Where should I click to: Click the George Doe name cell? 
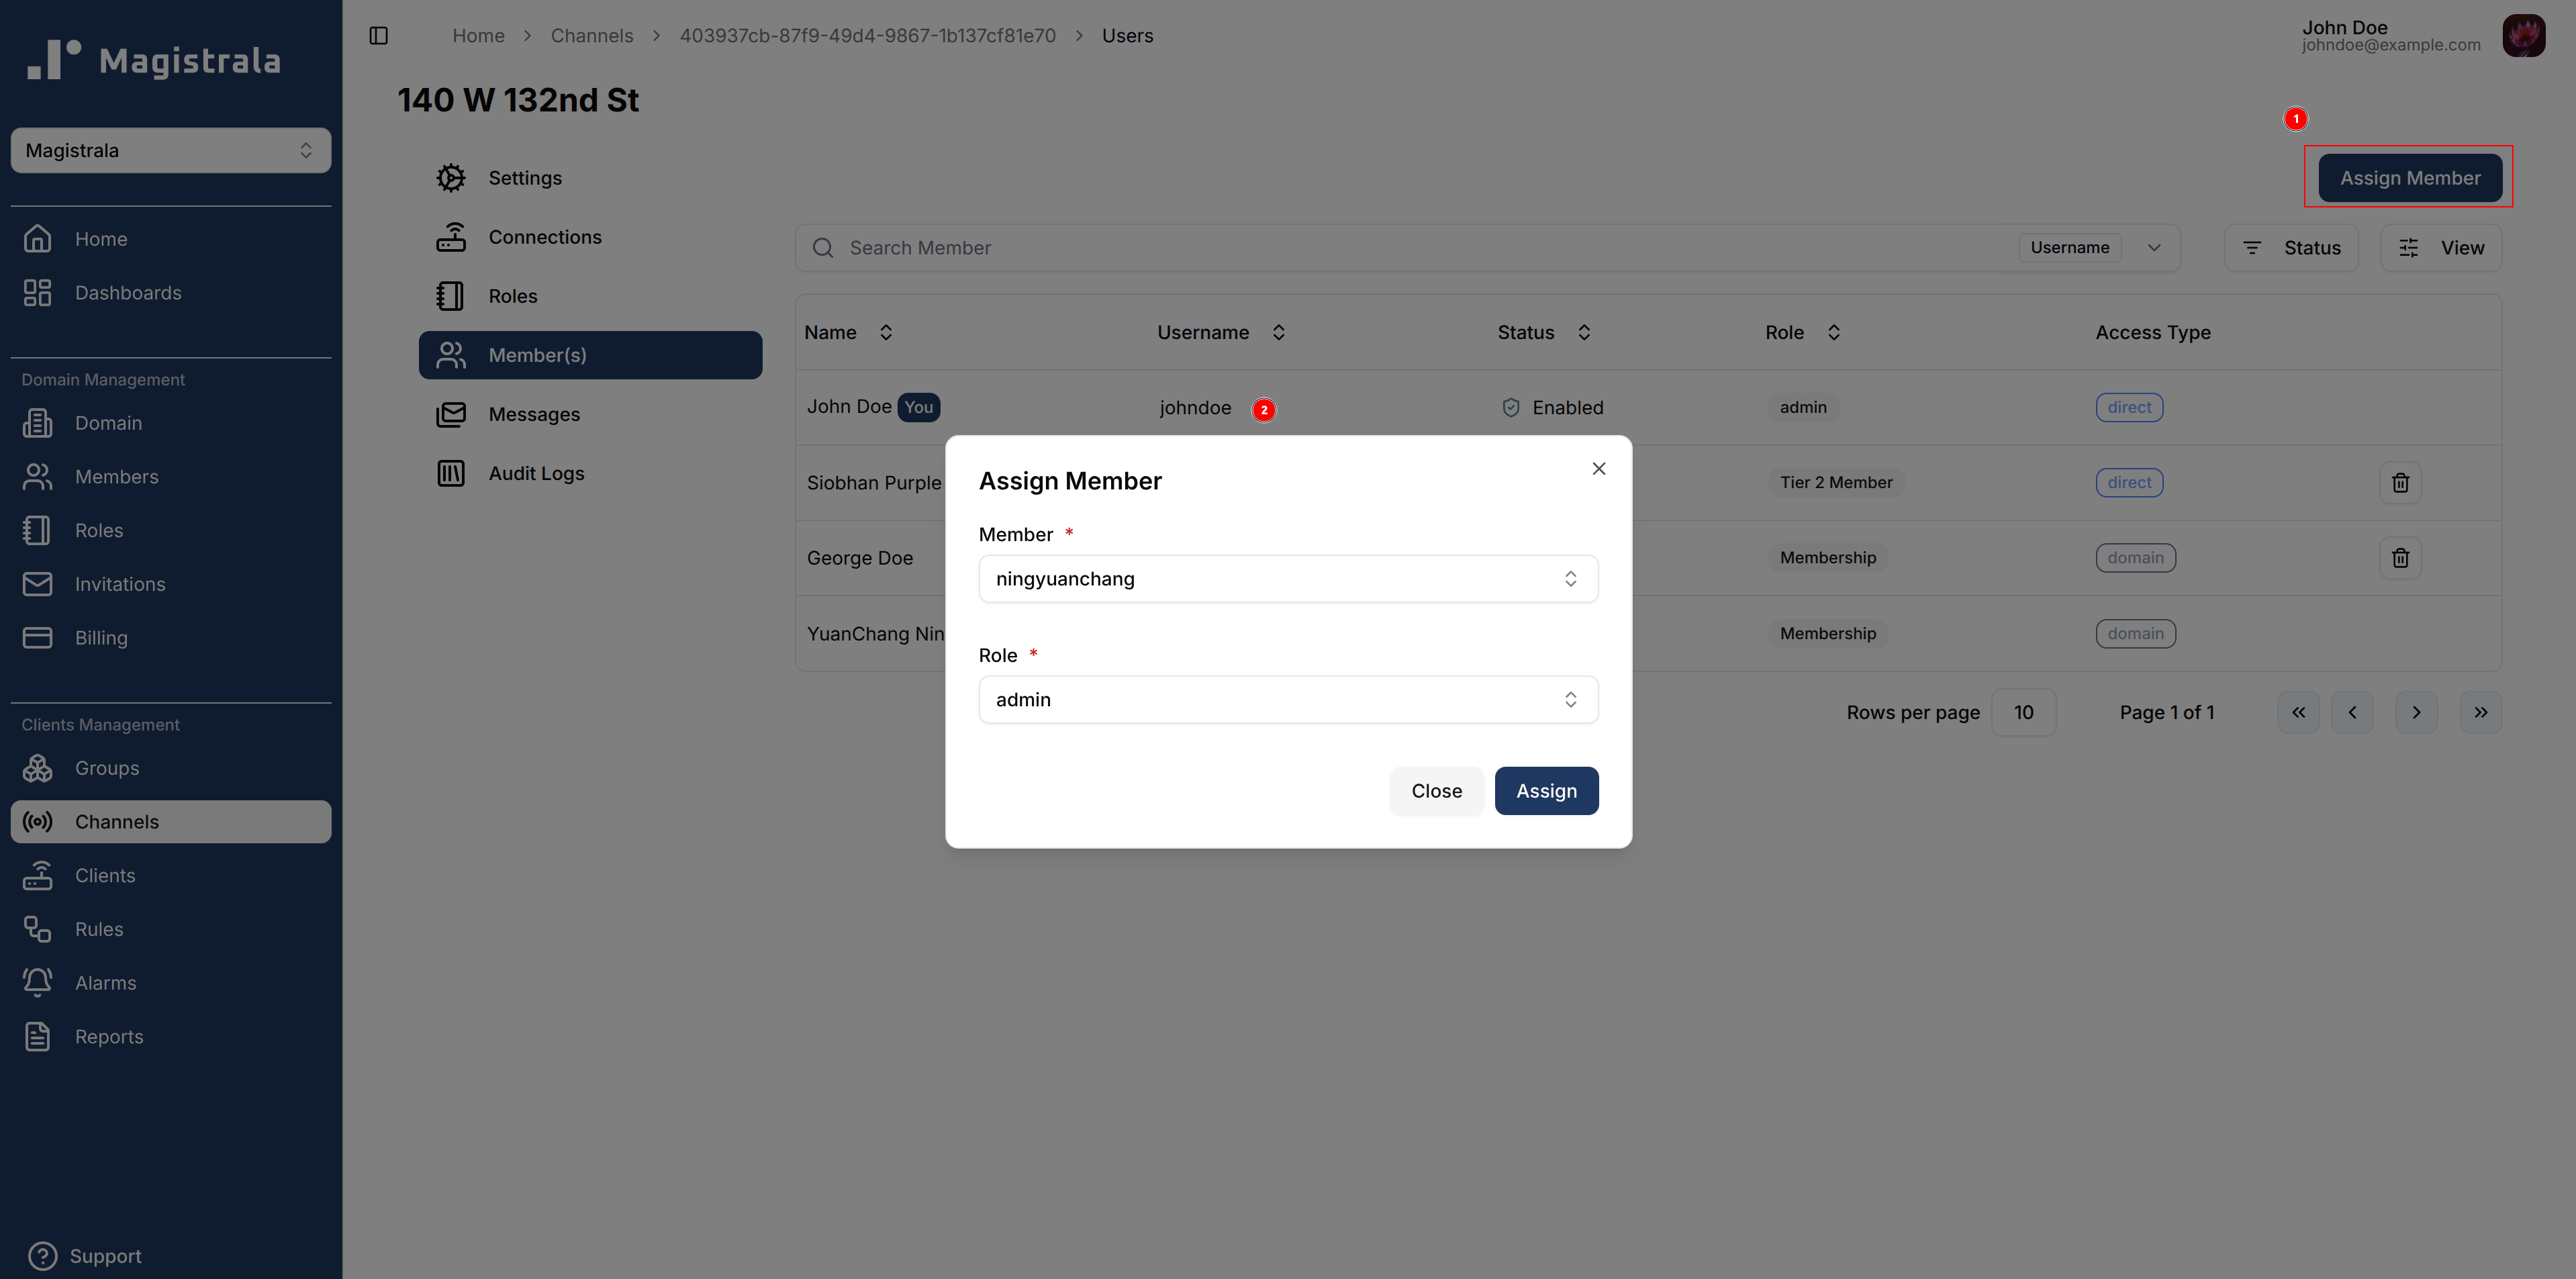tap(860, 558)
